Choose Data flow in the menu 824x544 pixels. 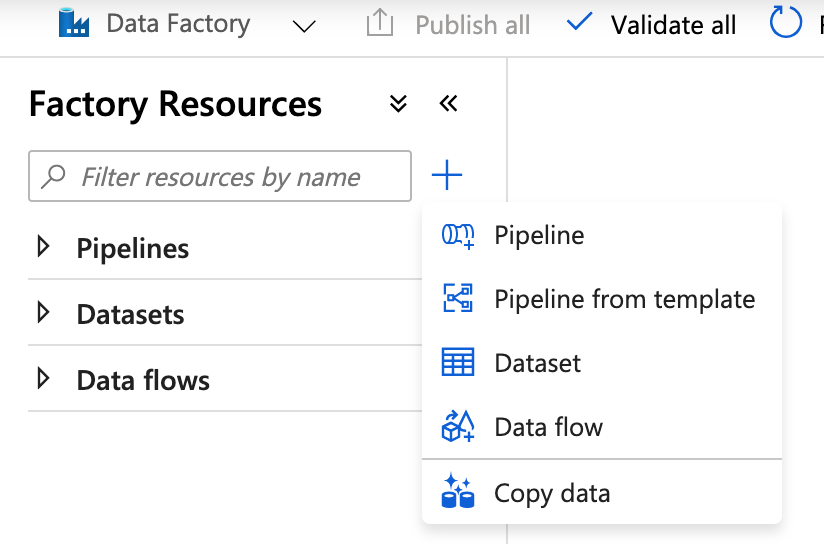(x=602, y=426)
